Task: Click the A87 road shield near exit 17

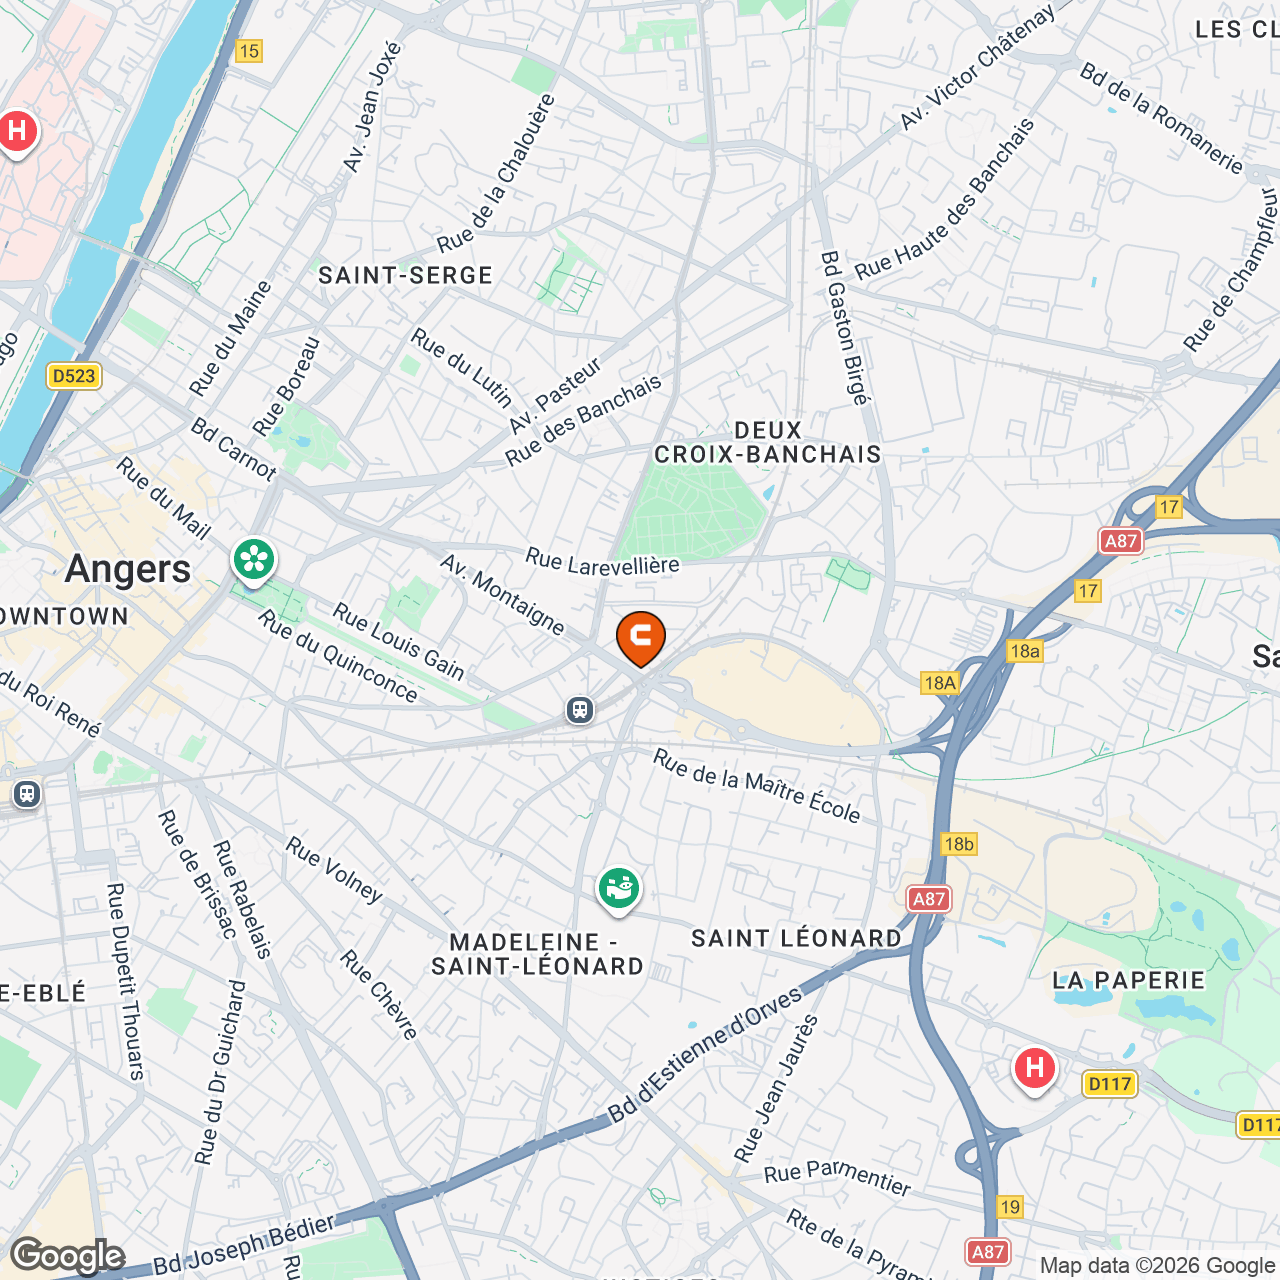Action: pos(1120,541)
